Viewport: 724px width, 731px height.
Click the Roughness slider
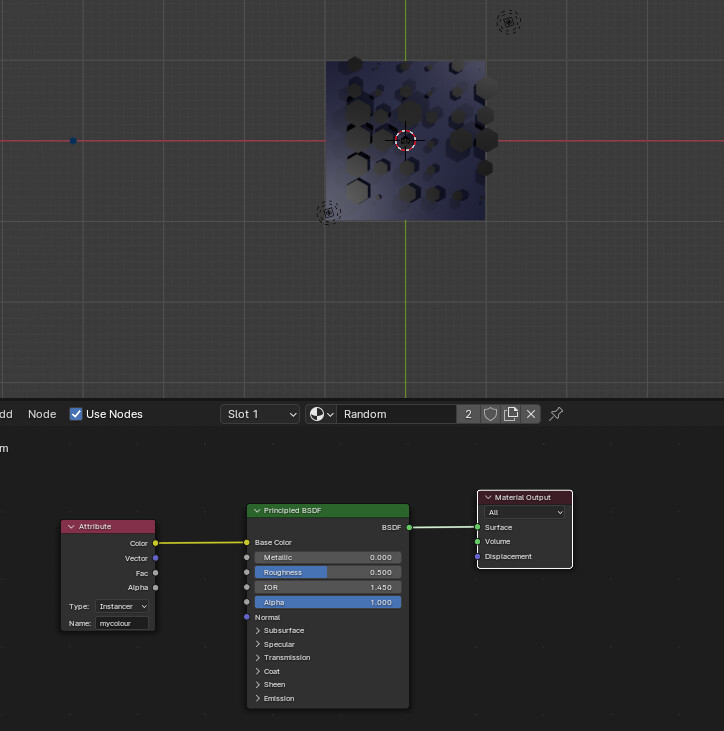[x=328, y=572]
